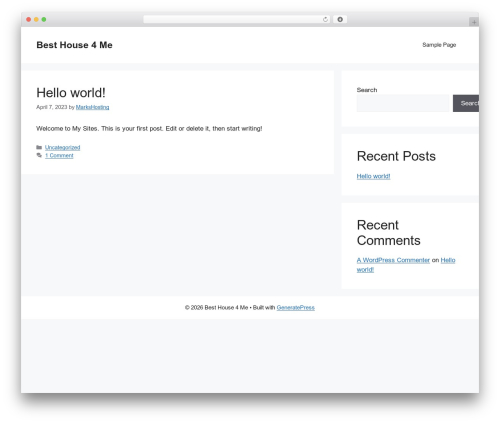The width and height of the screenshot is (500, 423).
Task: Open the GeneratePress footer link
Action: click(296, 307)
